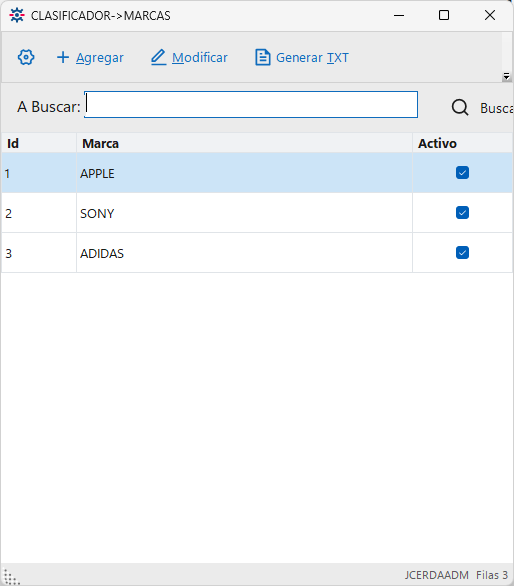Sort by the Id column header
514x586 pixels.
[39, 143]
